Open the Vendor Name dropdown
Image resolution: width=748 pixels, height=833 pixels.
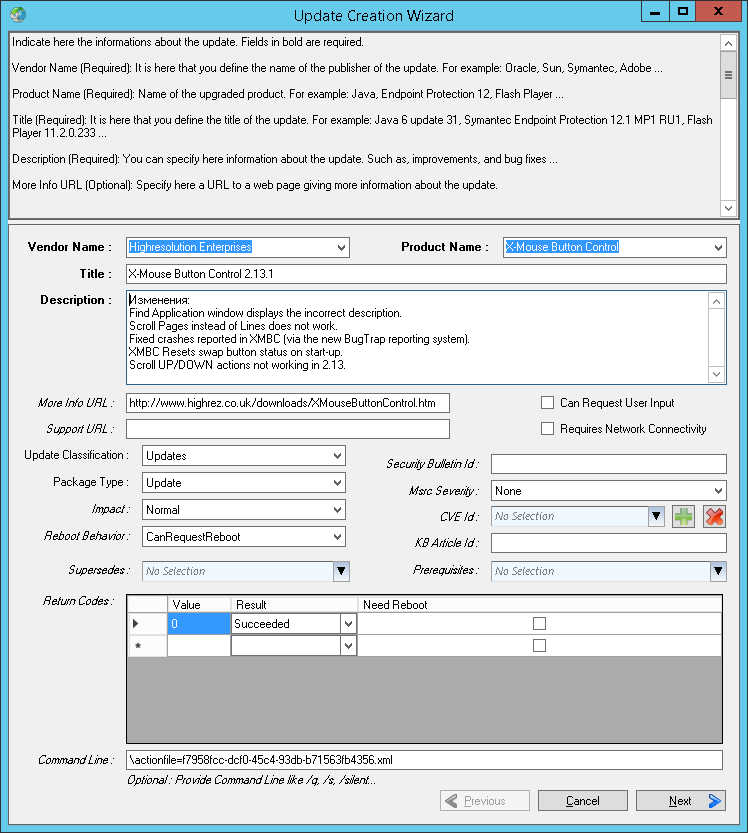(342, 248)
